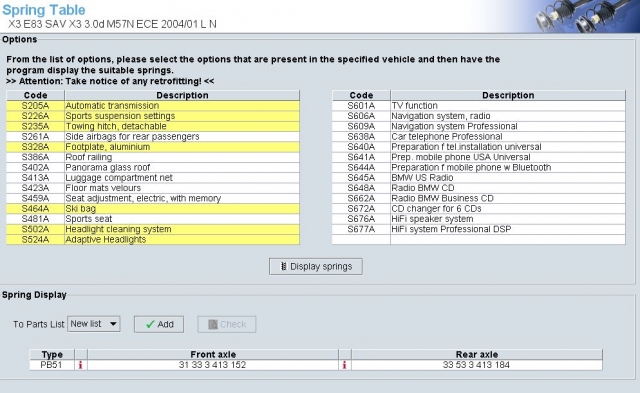This screenshot has width=640, height=393.
Task: Click the Type column header
Action: 52,354
